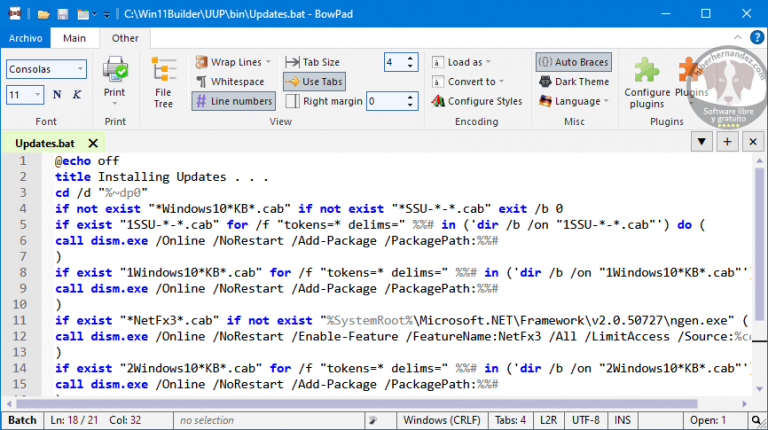Click the right margin value field showing 0

click(386, 101)
